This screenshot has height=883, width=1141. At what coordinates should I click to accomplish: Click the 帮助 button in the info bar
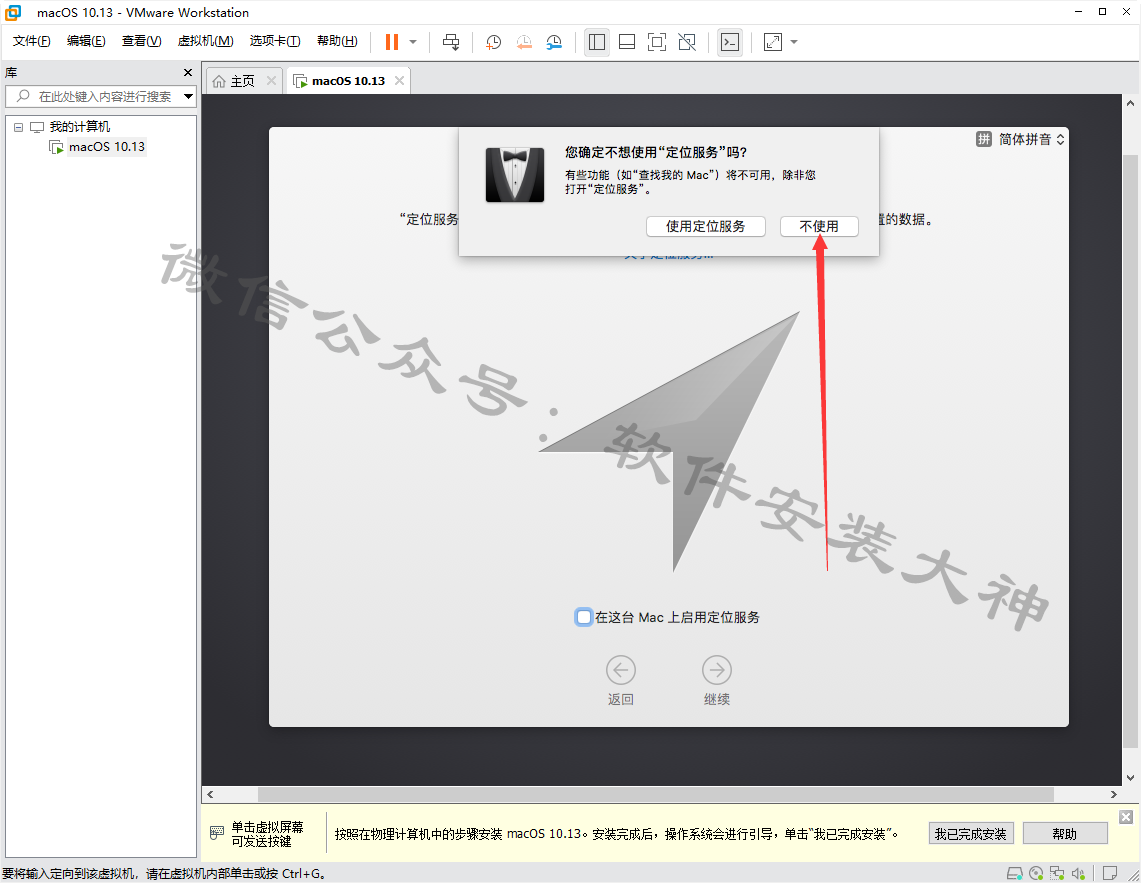click(x=1065, y=833)
